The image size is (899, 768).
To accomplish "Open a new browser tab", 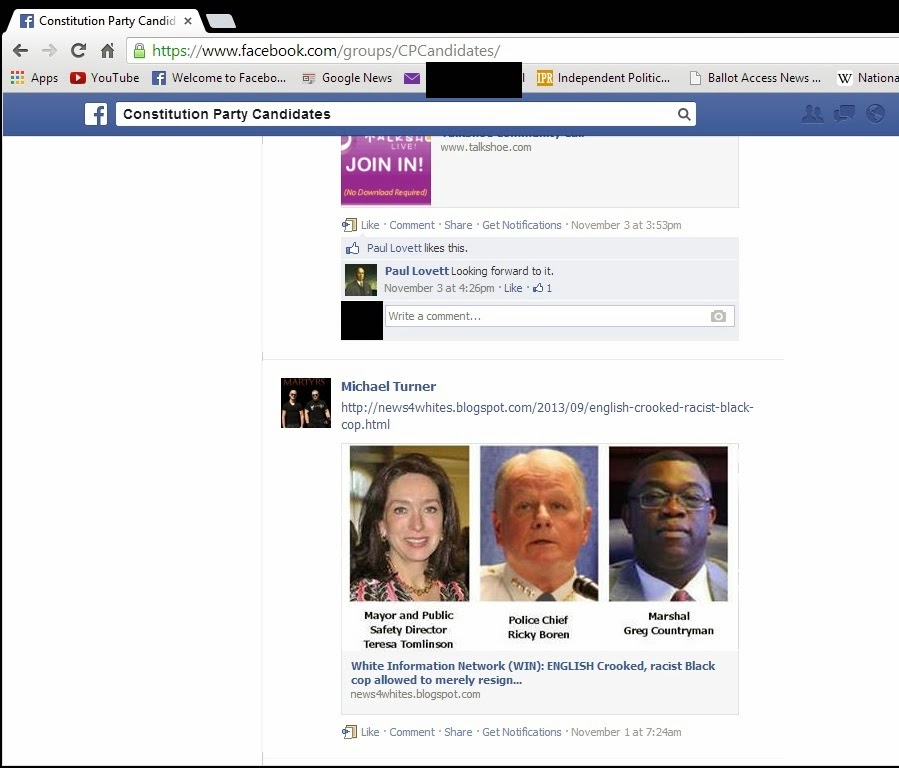I will click(221, 21).
